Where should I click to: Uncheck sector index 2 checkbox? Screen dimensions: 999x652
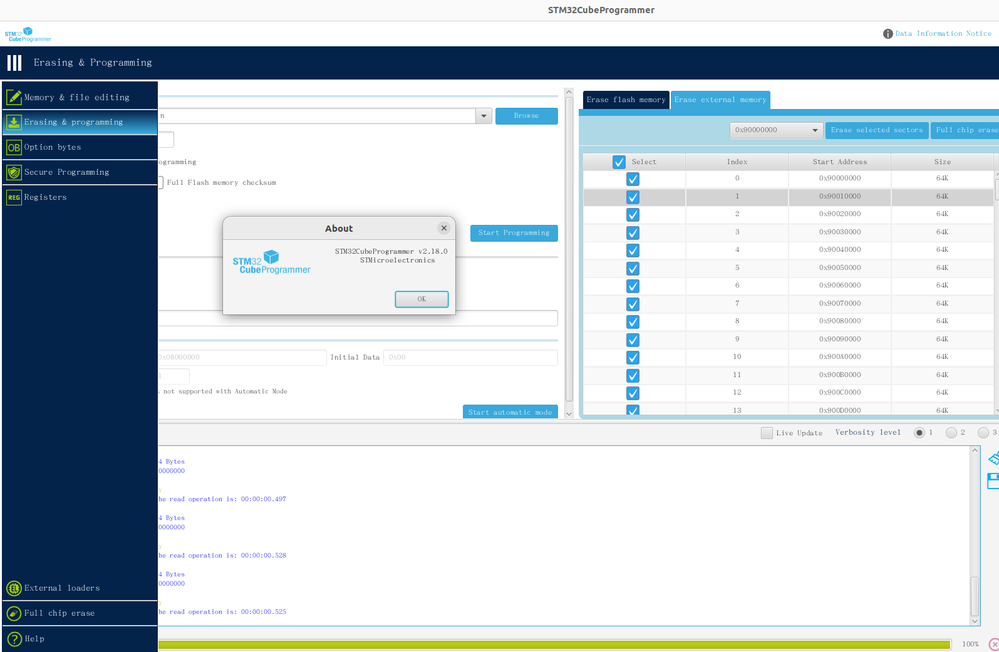click(633, 215)
